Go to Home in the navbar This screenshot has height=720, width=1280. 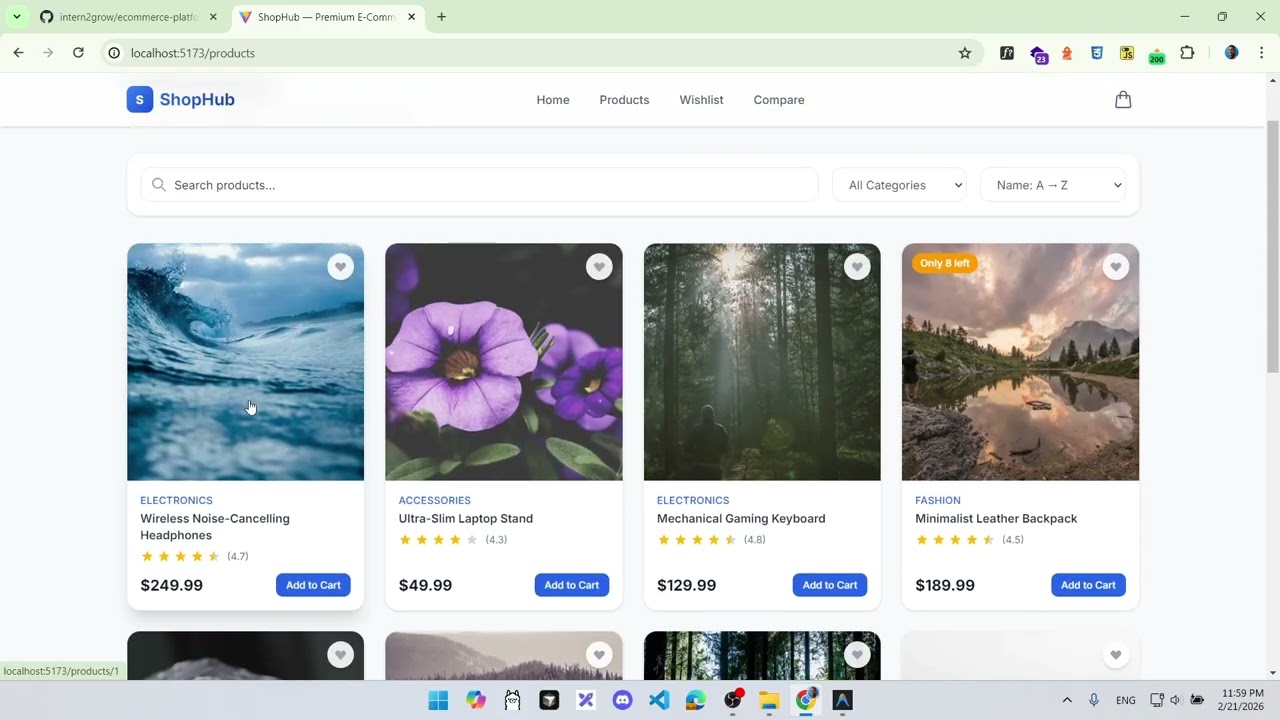[x=553, y=100]
